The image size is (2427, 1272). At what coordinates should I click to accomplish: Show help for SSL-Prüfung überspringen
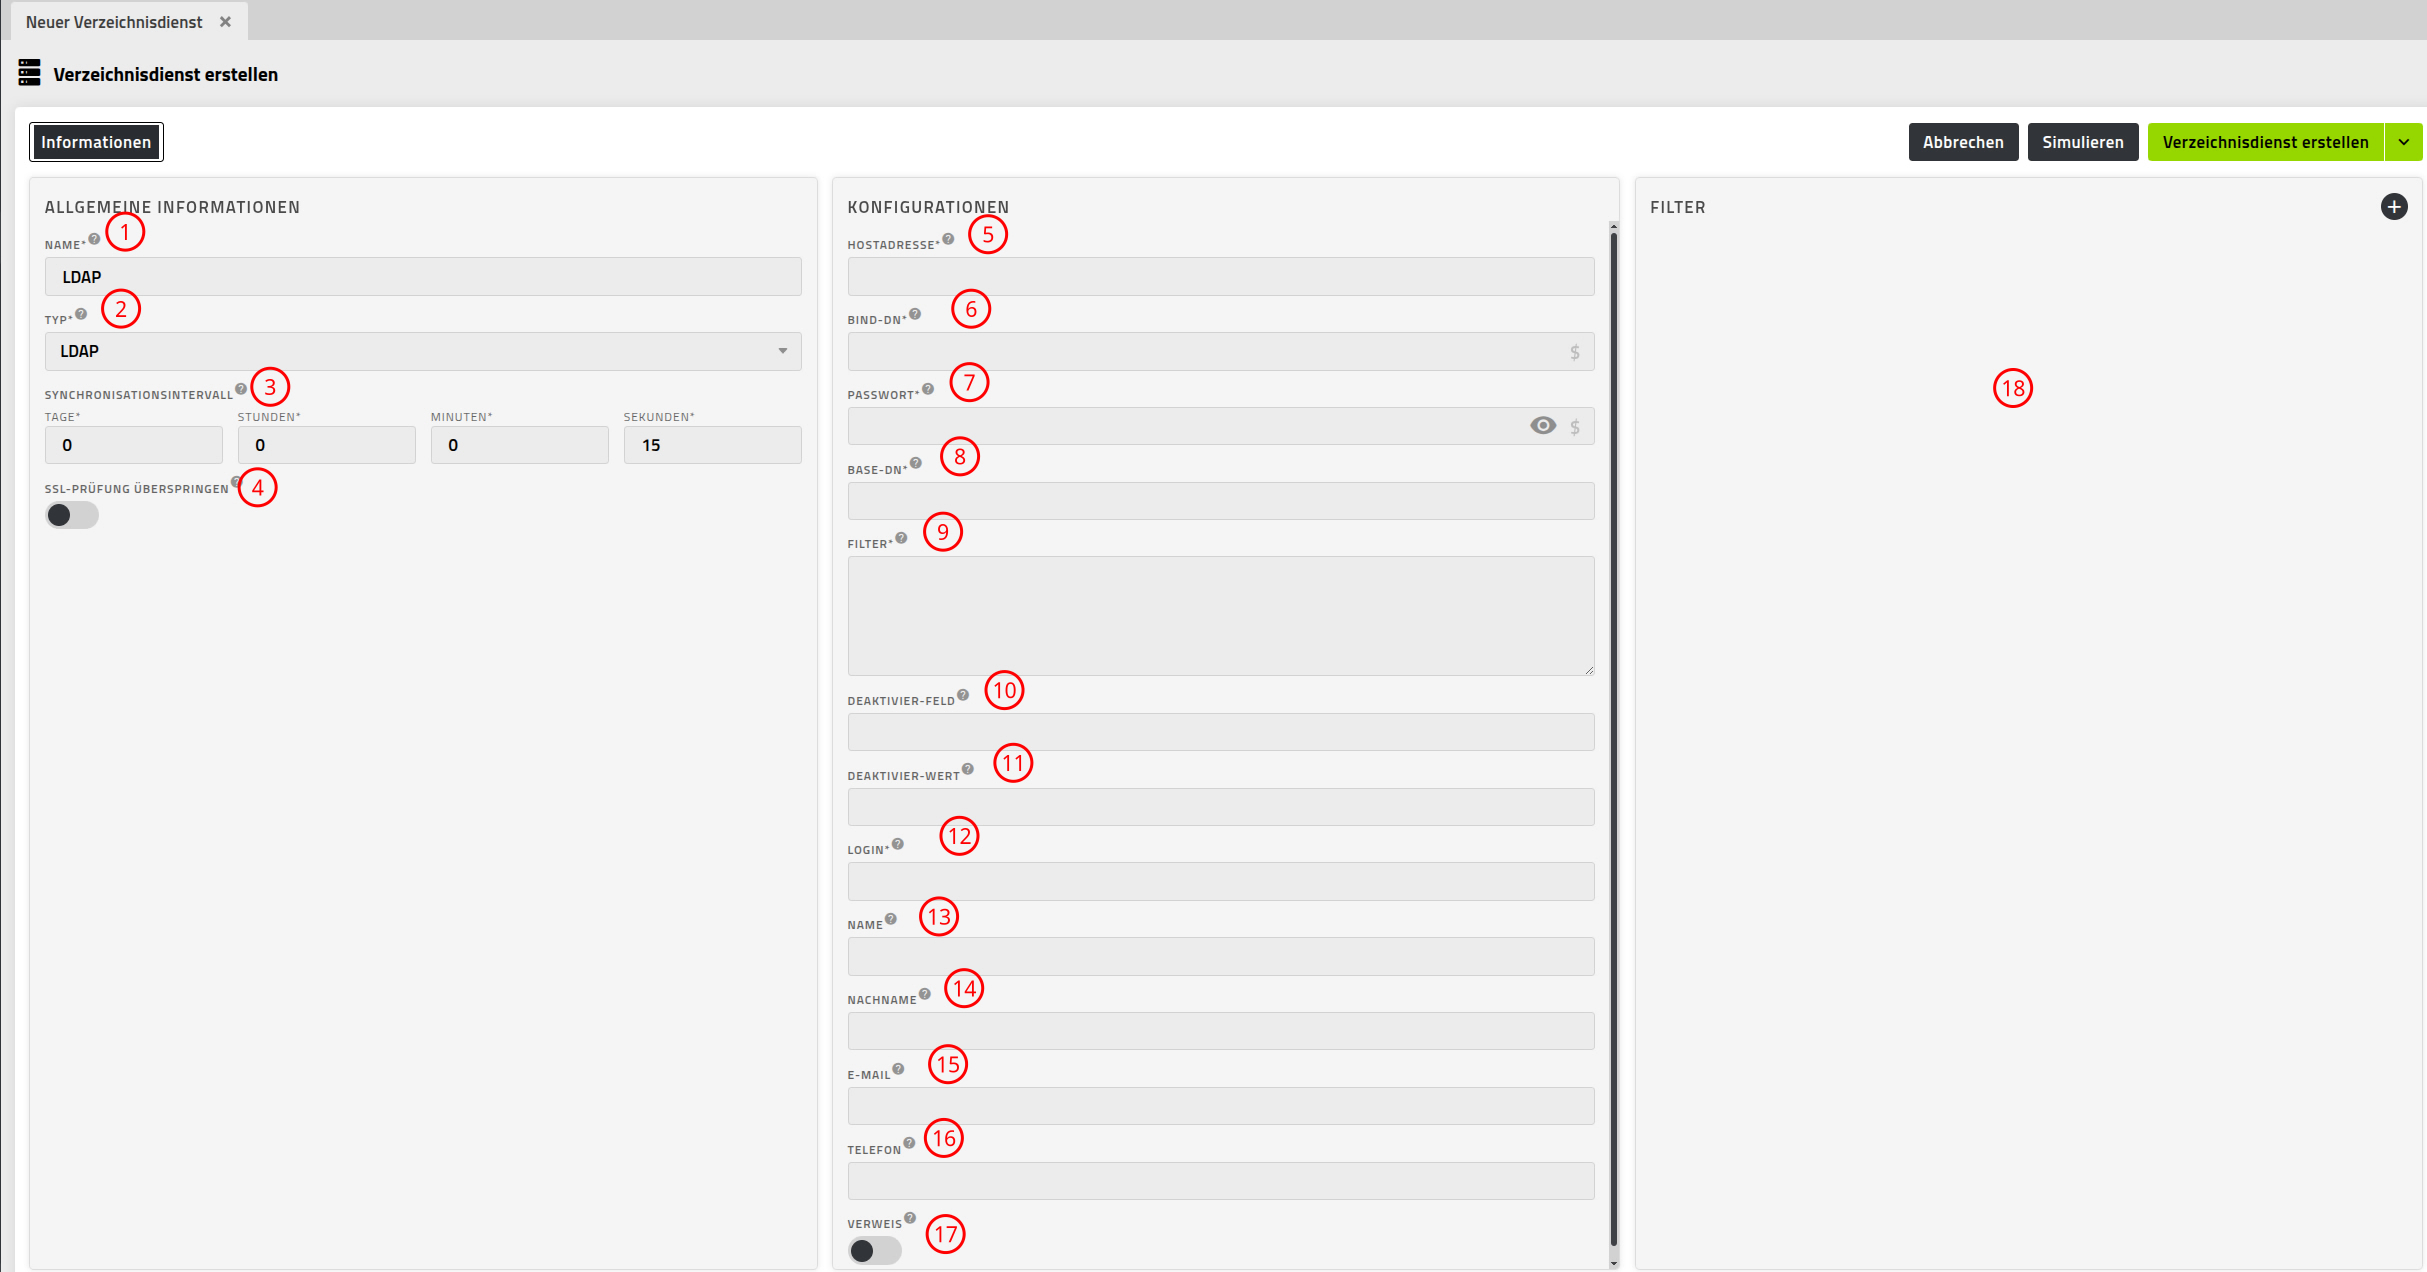(x=236, y=482)
